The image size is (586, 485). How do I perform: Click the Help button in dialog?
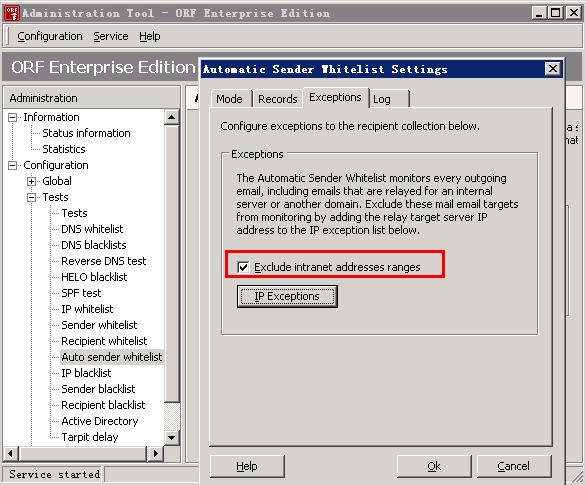click(x=247, y=466)
